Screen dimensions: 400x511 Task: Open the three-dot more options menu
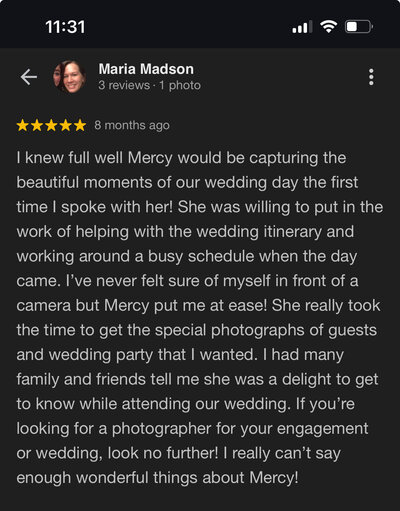pyautogui.click(x=371, y=77)
